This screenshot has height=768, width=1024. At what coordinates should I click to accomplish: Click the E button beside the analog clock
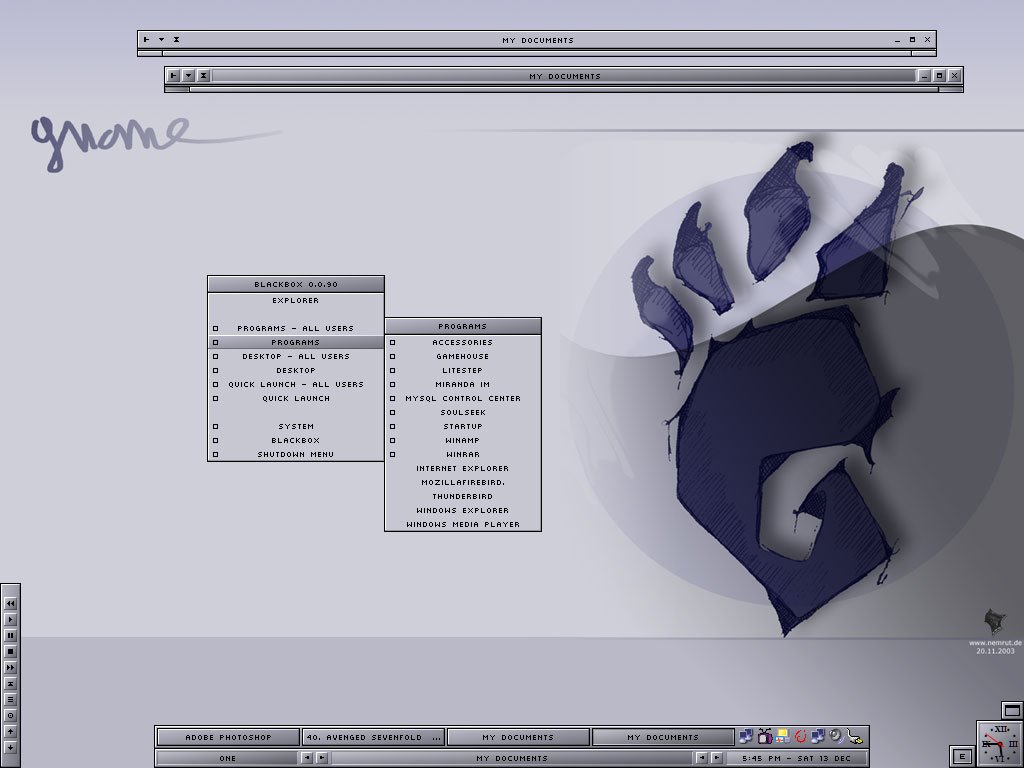tap(961, 756)
